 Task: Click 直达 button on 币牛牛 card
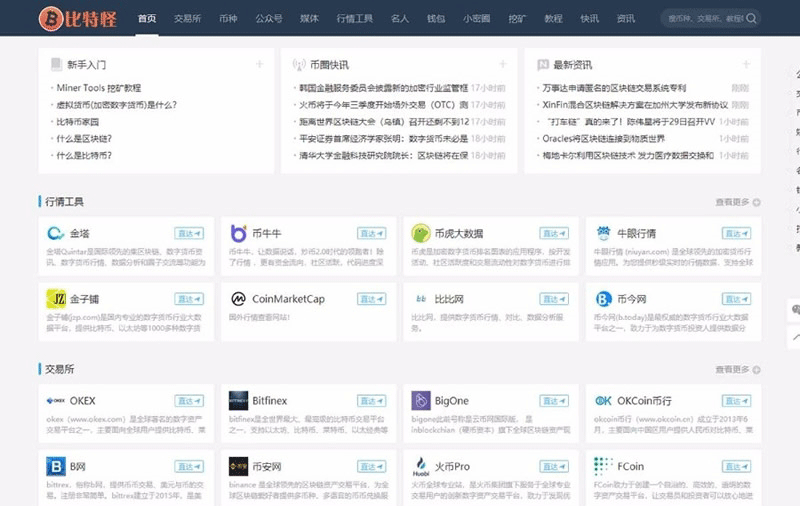click(x=371, y=234)
